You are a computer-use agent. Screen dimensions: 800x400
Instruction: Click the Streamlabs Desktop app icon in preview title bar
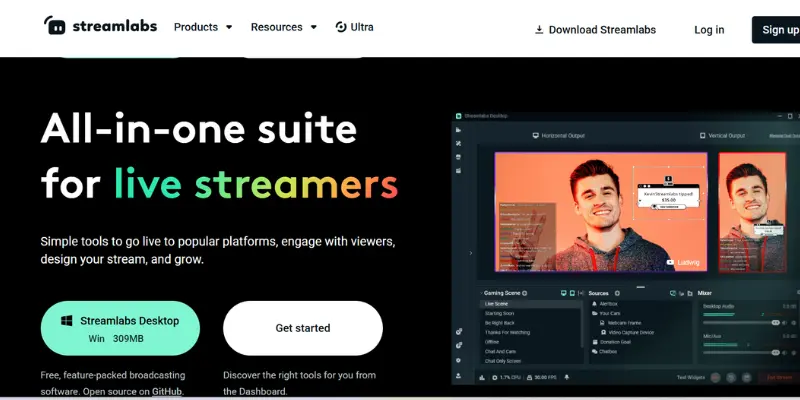click(x=459, y=116)
